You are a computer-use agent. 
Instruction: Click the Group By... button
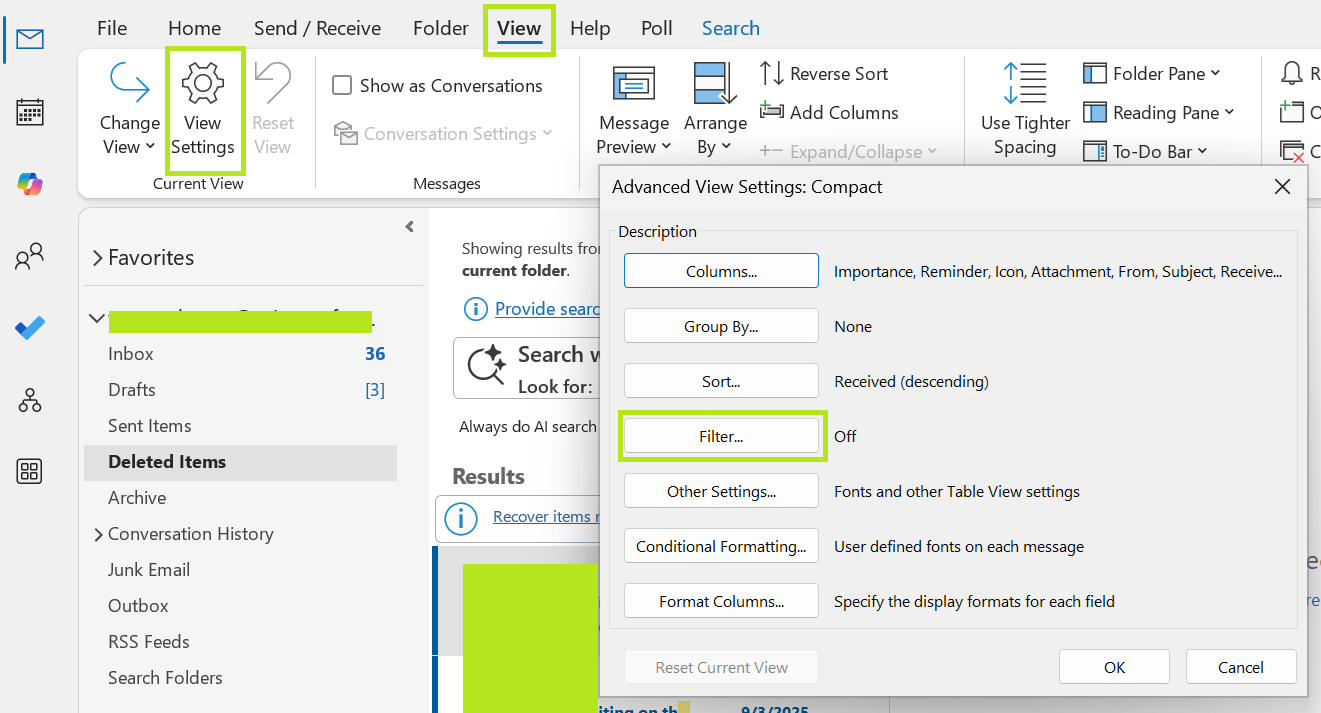721,326
